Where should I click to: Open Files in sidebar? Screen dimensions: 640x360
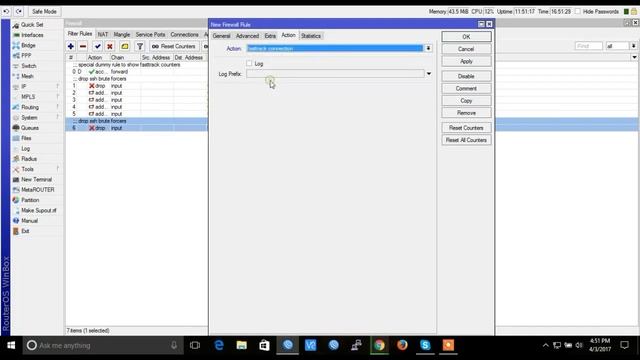[26, 138]
